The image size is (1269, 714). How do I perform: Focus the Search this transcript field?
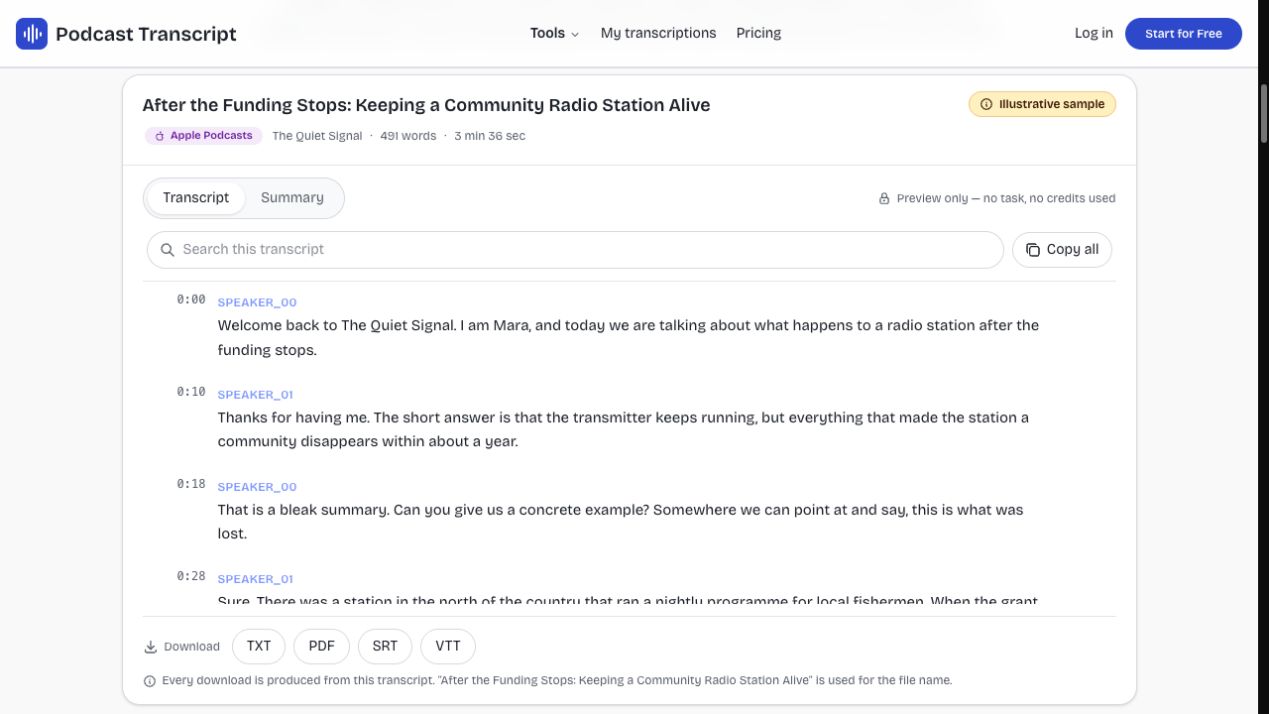click(x=575, y=250)
